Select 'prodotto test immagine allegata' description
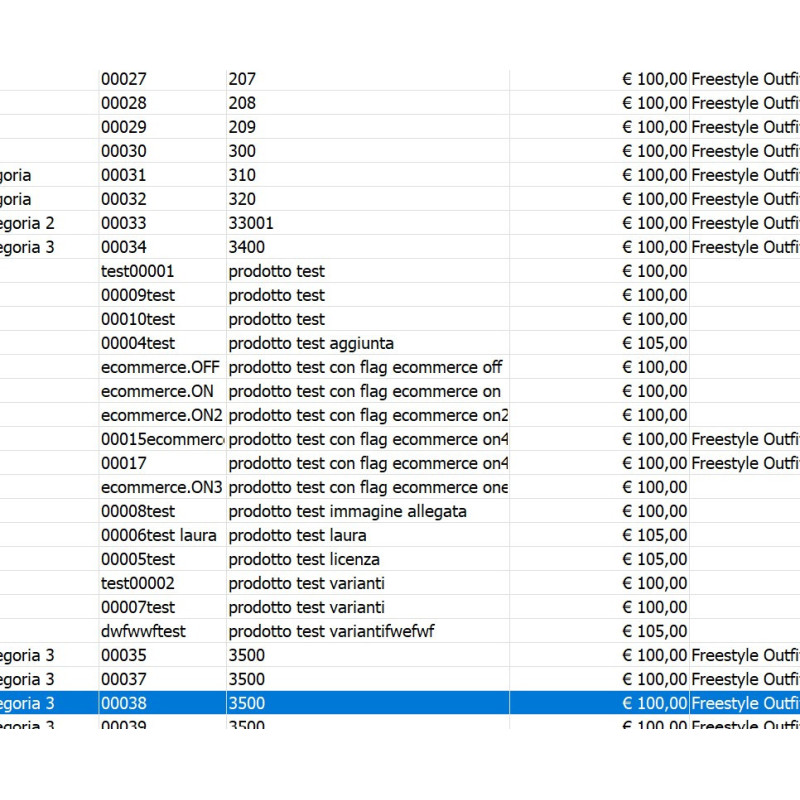Viewport: 800px width, 800px height. click(347, 511)
